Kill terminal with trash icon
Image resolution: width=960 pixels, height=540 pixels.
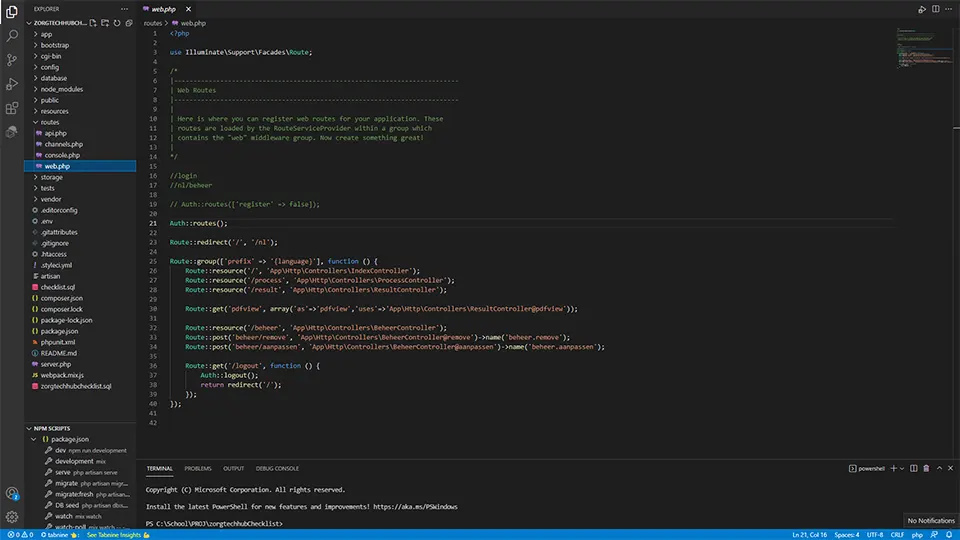tap(926, 468)
